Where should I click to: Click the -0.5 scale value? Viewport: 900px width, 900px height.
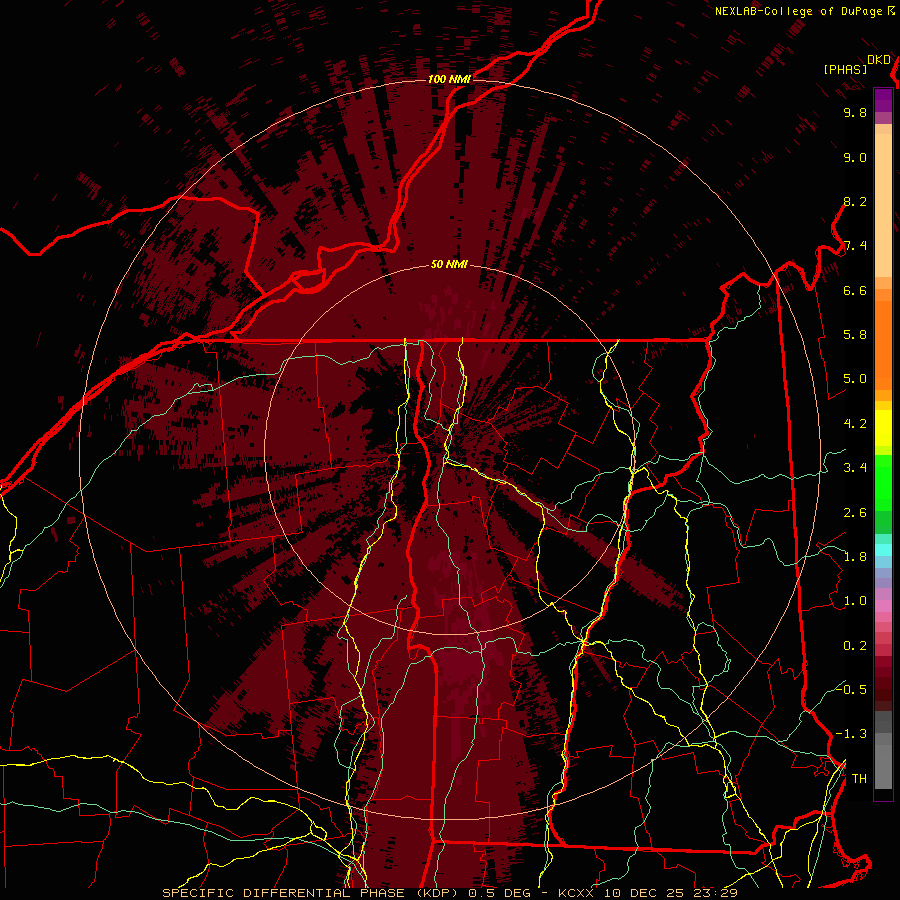851,690
